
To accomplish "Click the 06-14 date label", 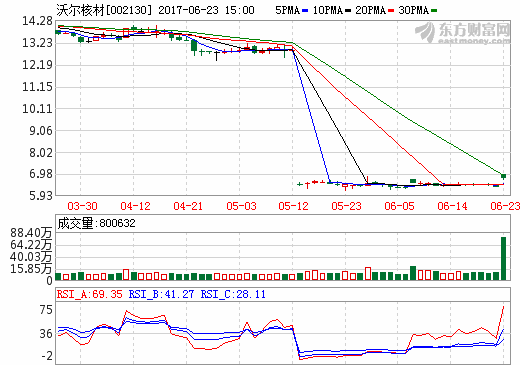I will pos(452,206).
